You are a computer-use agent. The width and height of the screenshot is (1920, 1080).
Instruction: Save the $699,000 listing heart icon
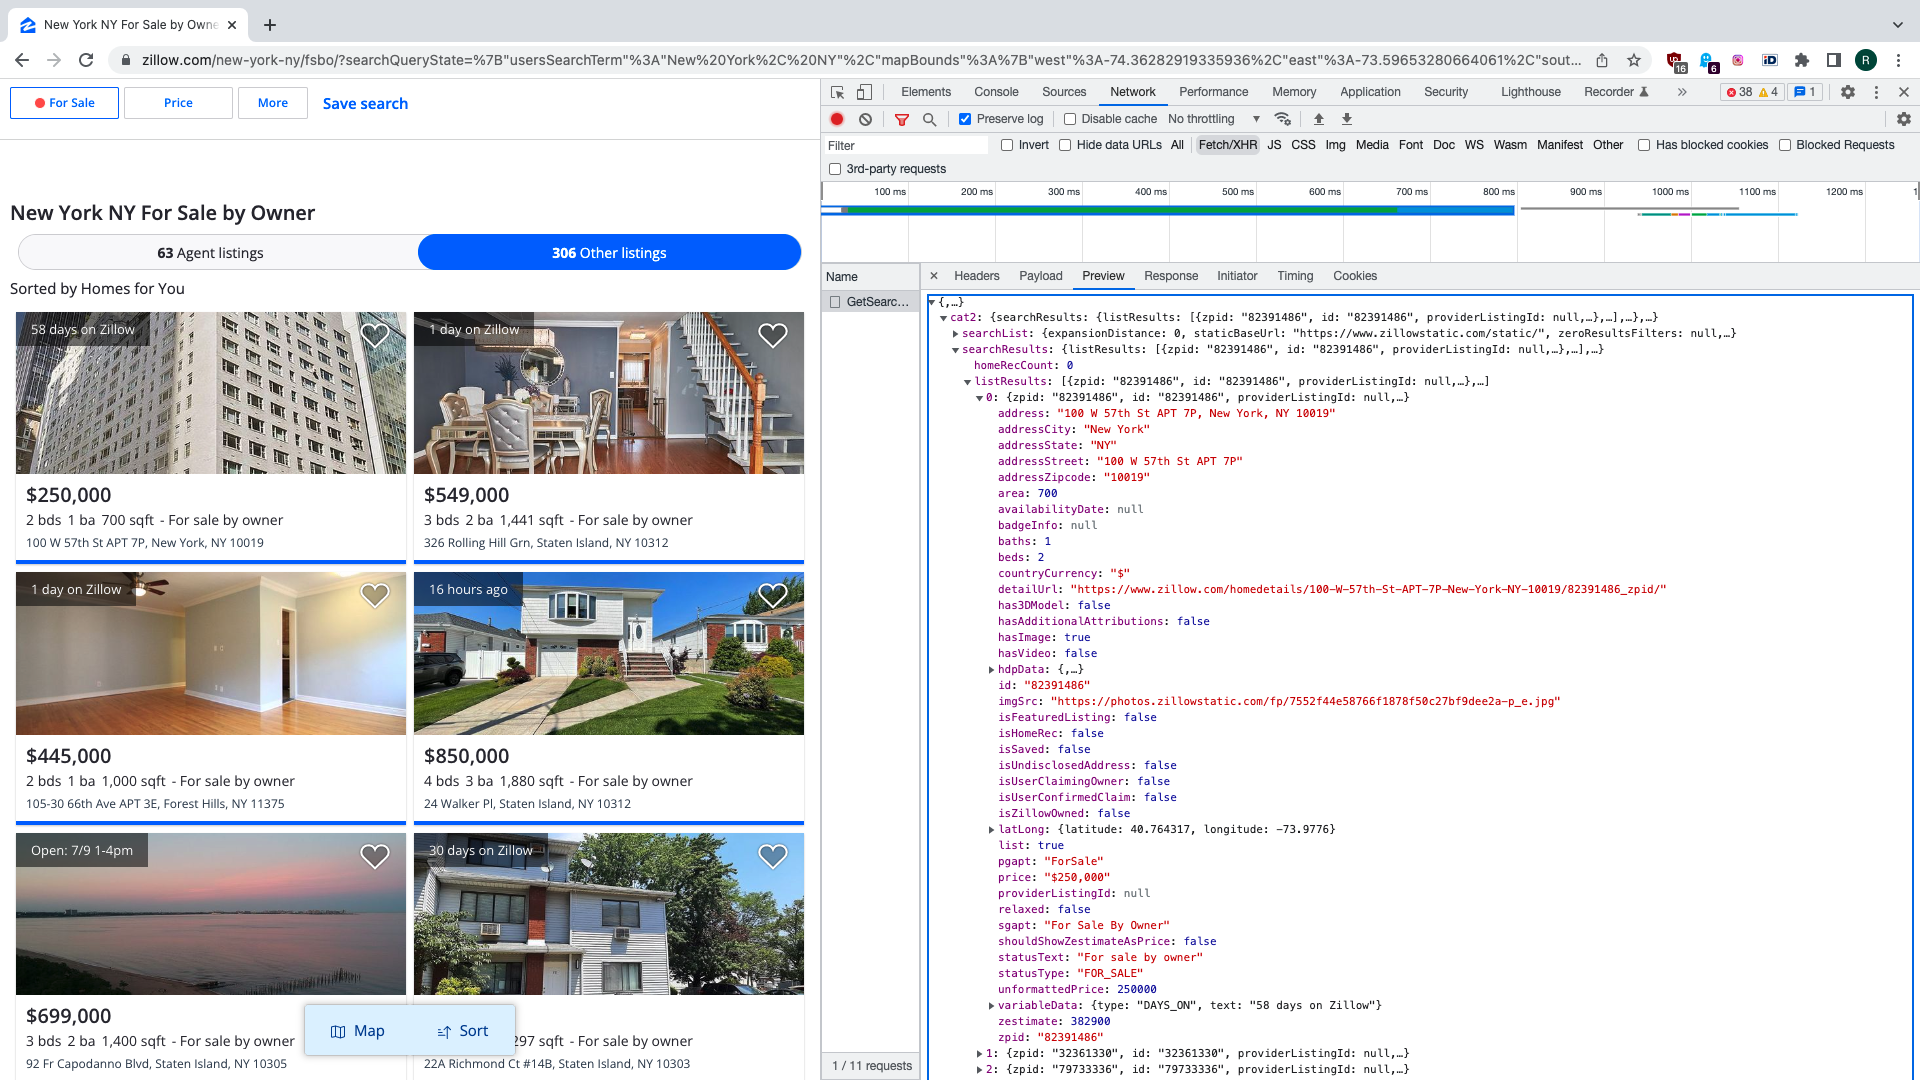coord(374,856)
